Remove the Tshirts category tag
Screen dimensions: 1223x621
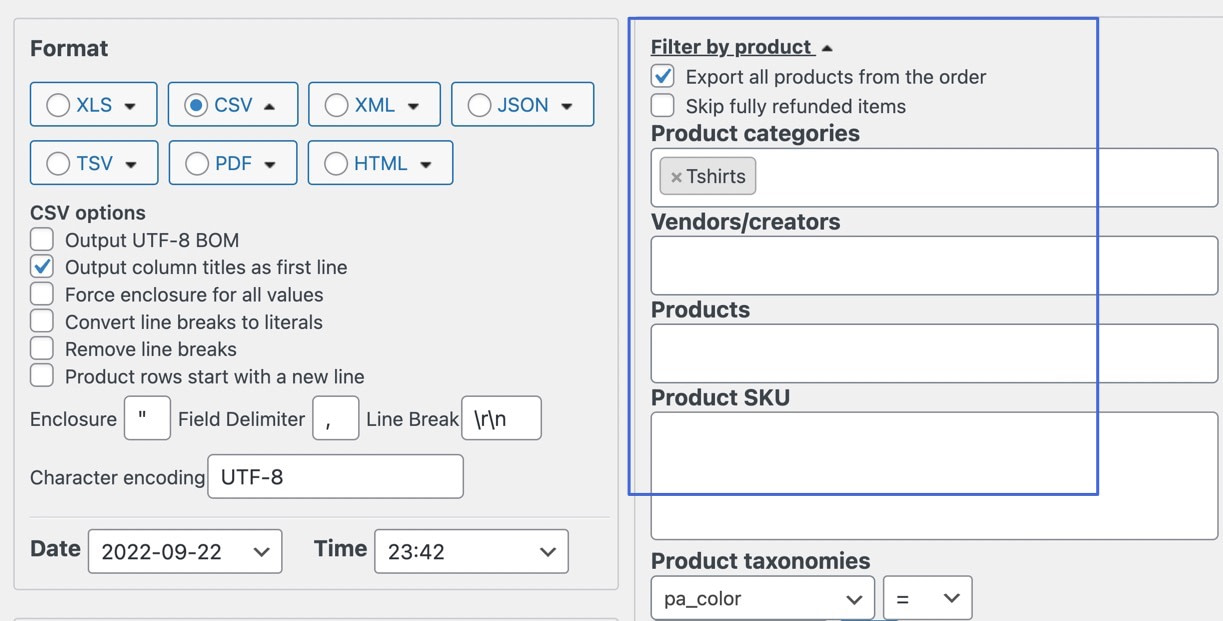676,177
